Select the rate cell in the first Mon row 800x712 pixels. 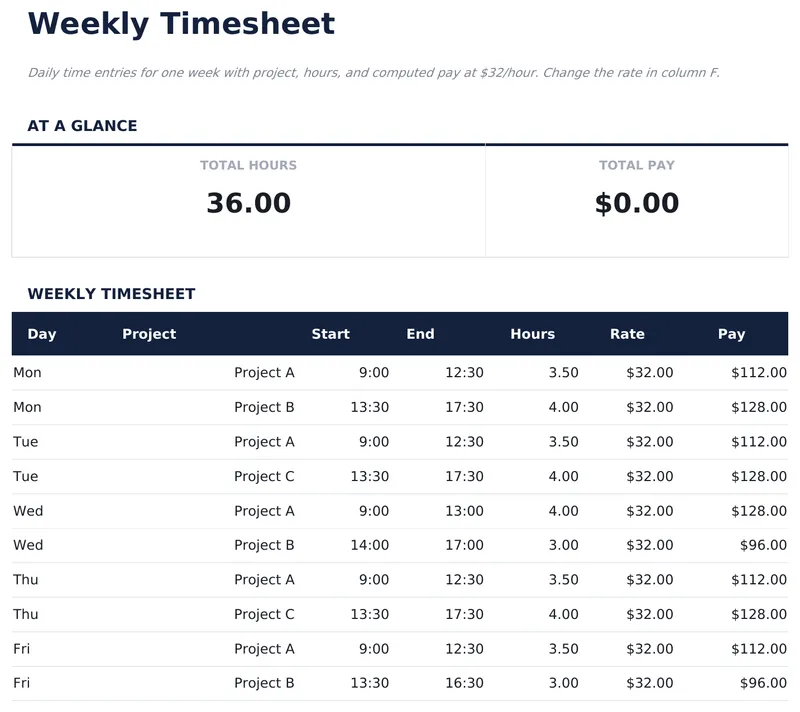pos(649,373)
